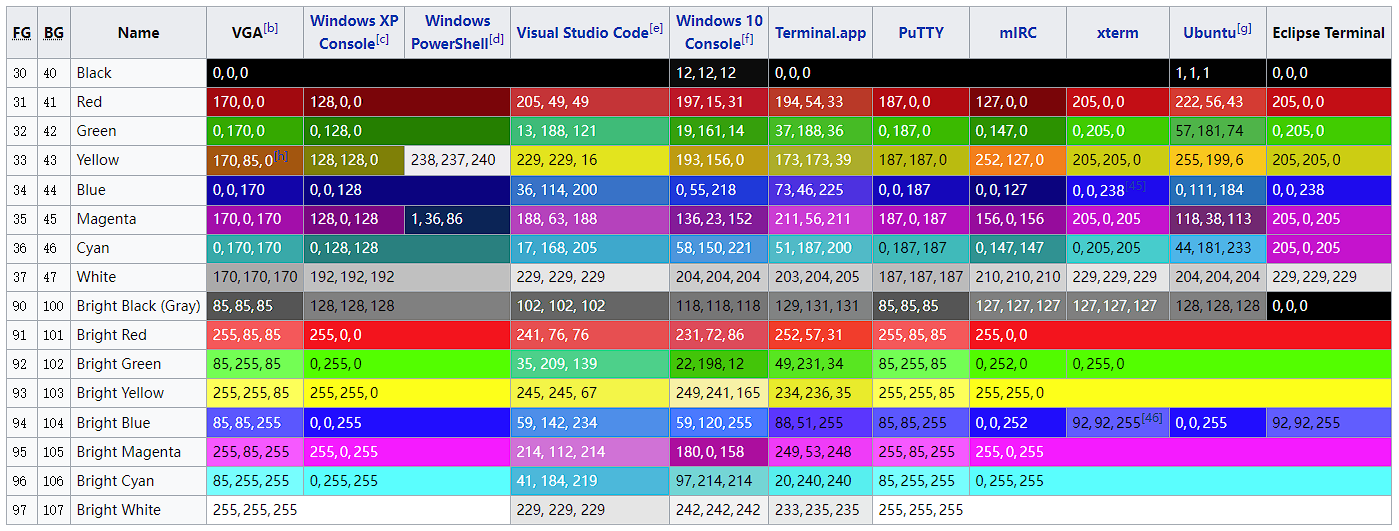Select the PowerShell Magenta swatch 1, 36, 86
The width and height of the screenshot is (1399, 531).
(x=457, y=219)
